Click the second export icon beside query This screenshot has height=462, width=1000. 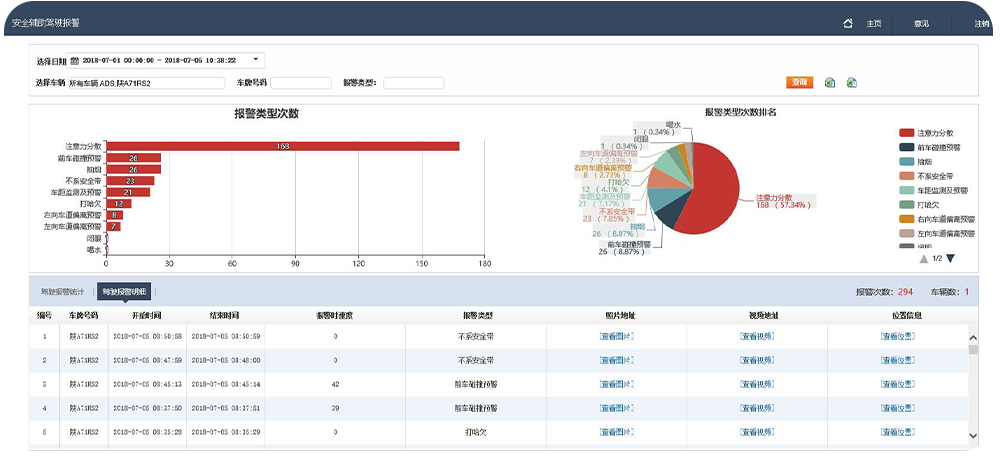pos(851,83)
